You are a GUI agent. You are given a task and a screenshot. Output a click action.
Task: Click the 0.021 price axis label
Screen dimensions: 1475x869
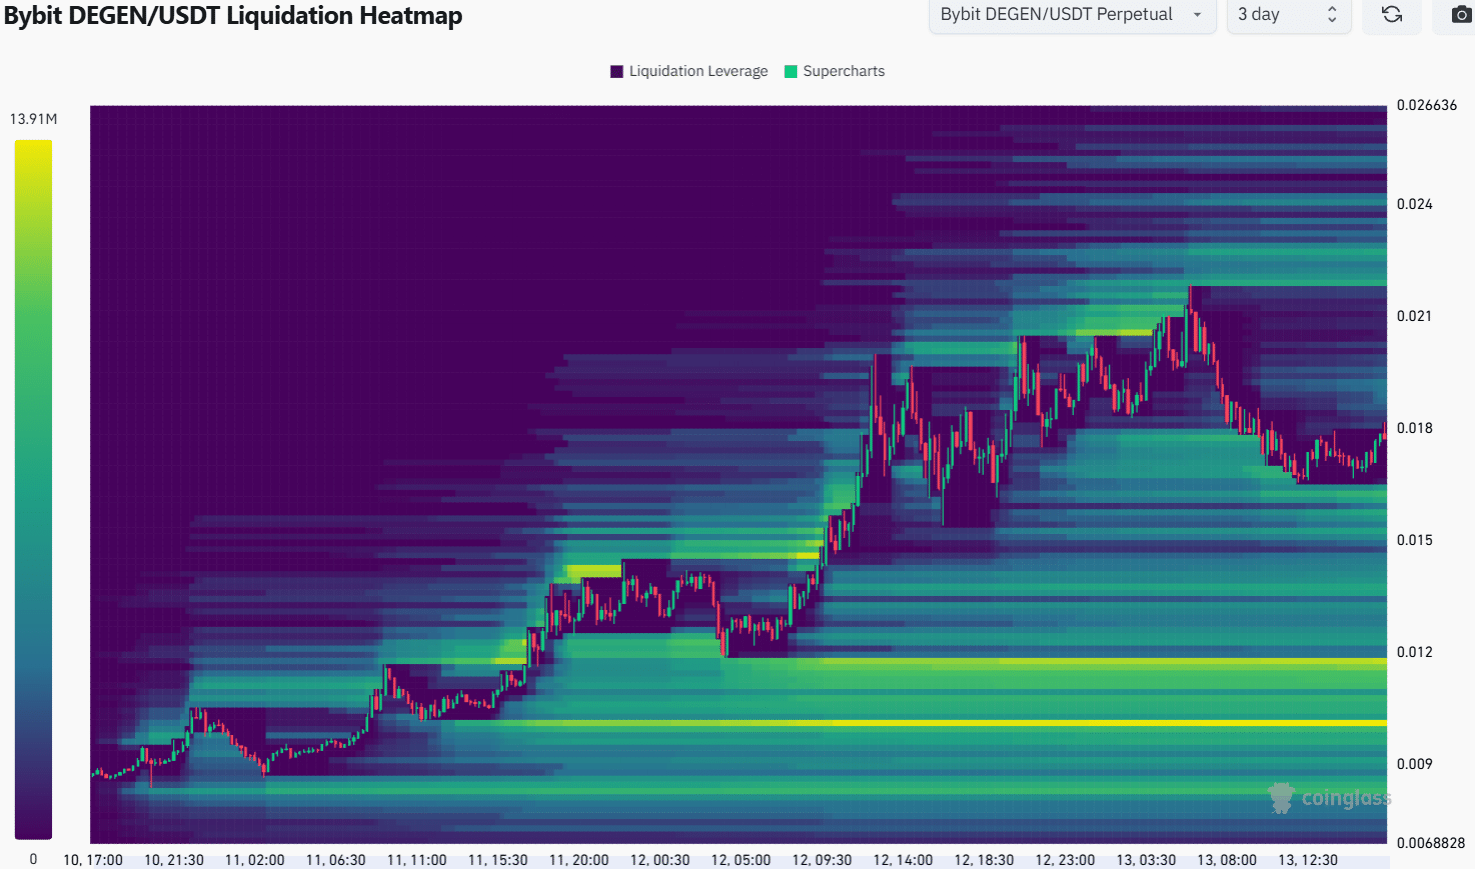click(x=1415, y=316)
